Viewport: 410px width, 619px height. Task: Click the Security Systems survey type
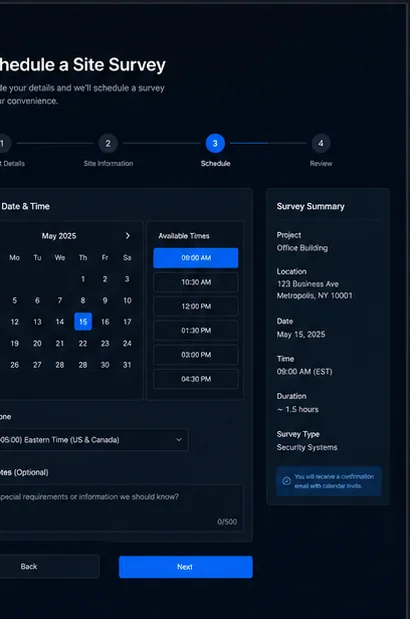307,447
